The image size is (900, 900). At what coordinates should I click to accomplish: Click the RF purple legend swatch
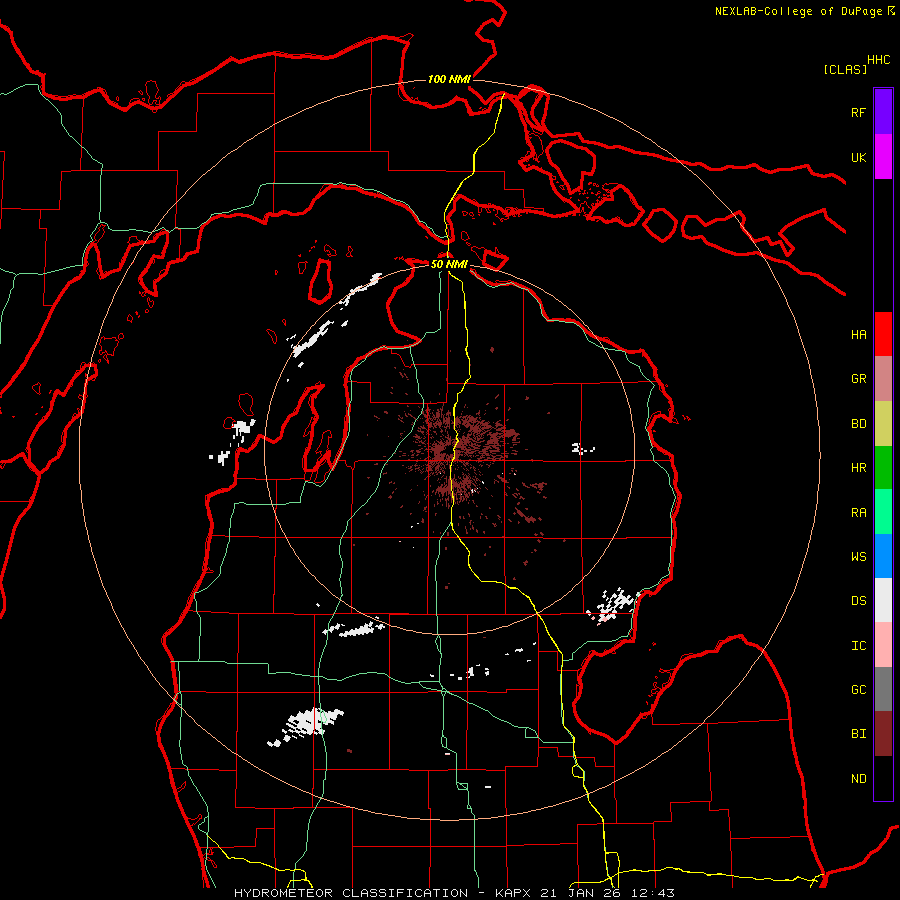click(x=883, y=112)
